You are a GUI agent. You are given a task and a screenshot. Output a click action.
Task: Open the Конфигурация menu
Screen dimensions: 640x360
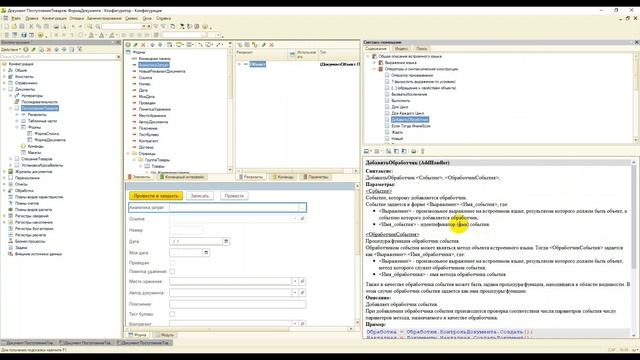point(54,18)
